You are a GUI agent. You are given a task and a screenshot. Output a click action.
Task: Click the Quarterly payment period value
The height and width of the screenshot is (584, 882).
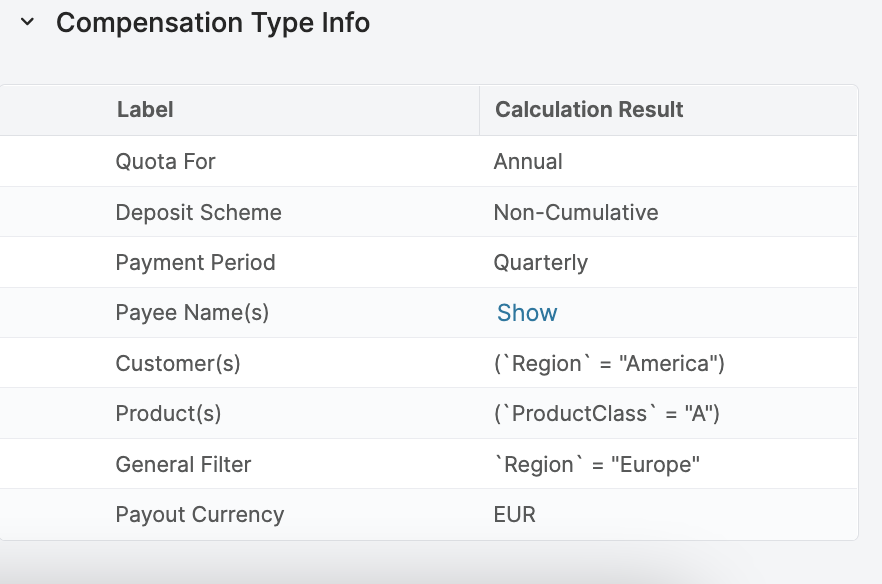[x=540, y=263]
